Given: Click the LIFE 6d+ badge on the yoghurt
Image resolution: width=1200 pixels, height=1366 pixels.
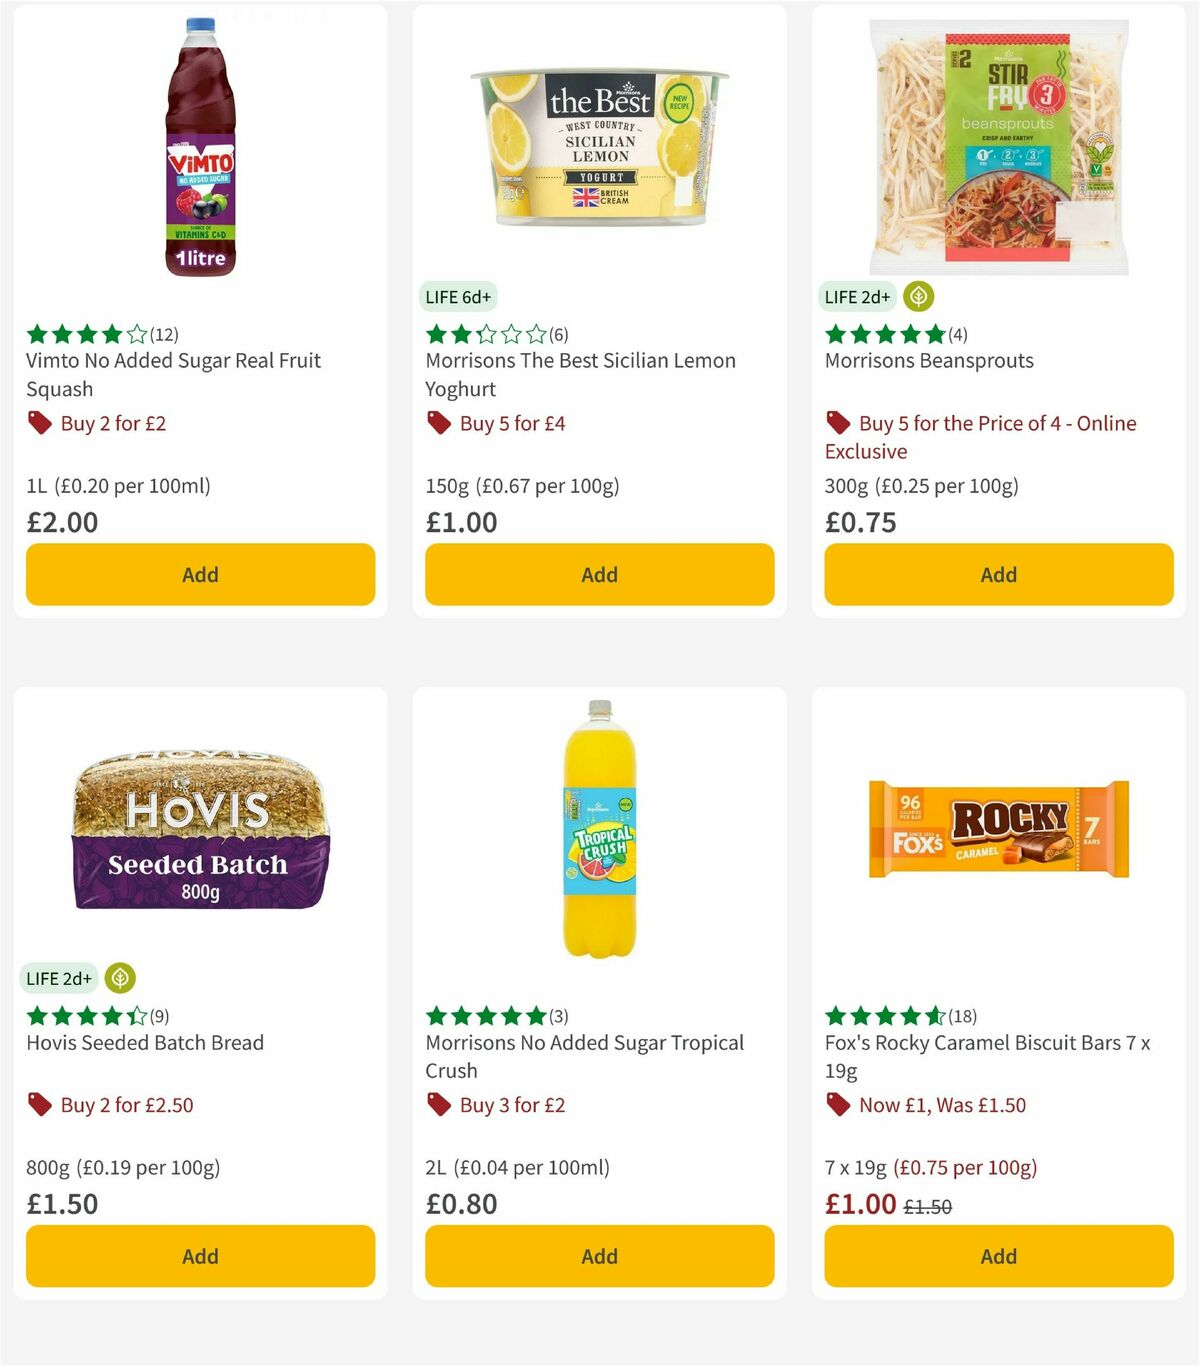Looking at the screenshot, I should click(457, 296).
